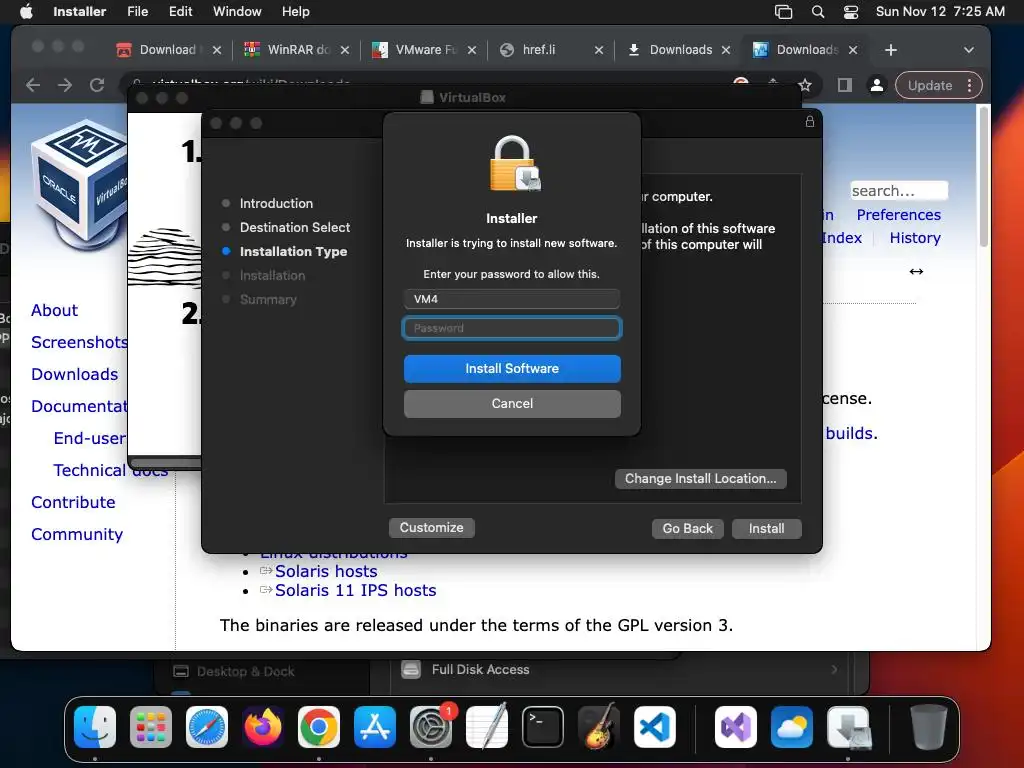Open the Preferences link on the page
This screenshot has width=1024, height=768.
[x=899, y=215]
